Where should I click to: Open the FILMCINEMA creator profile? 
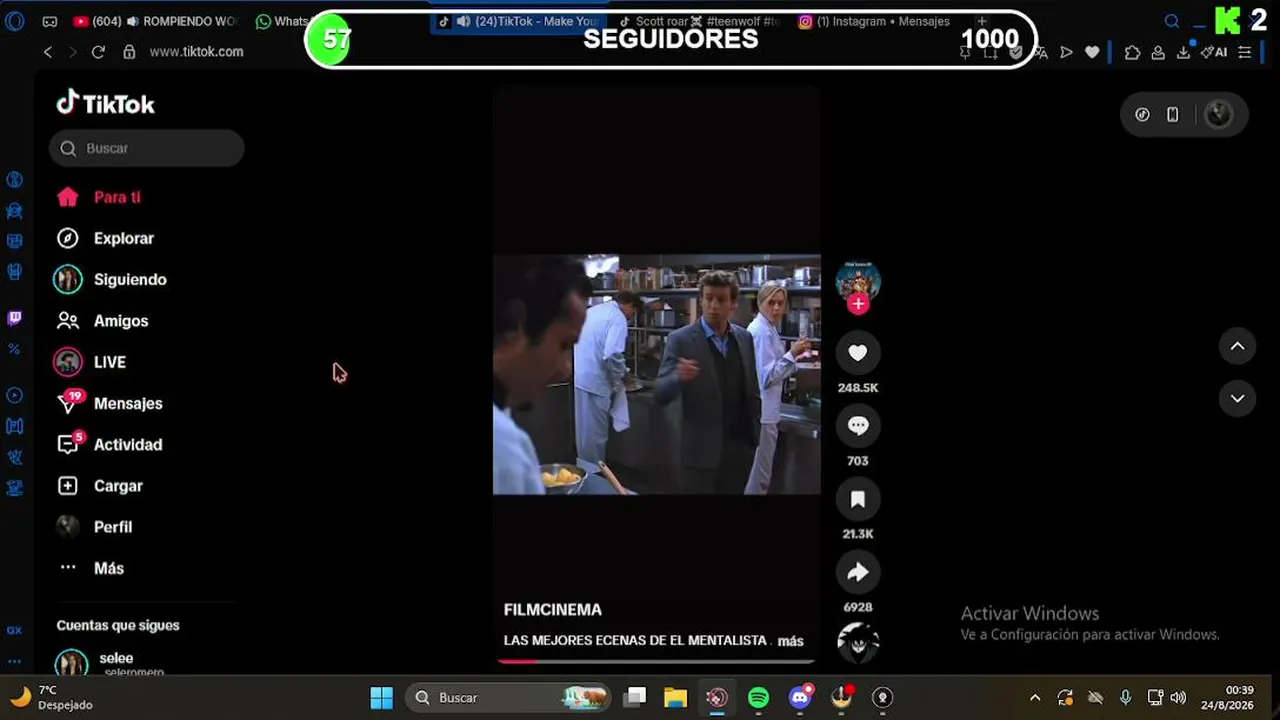click(x=553, y=610)
